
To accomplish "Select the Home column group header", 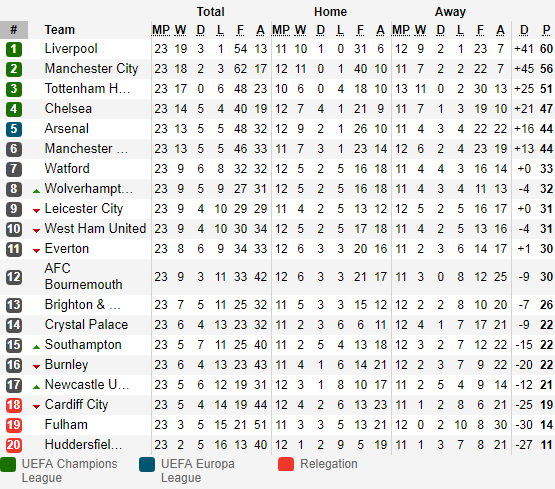I will 330,12.
